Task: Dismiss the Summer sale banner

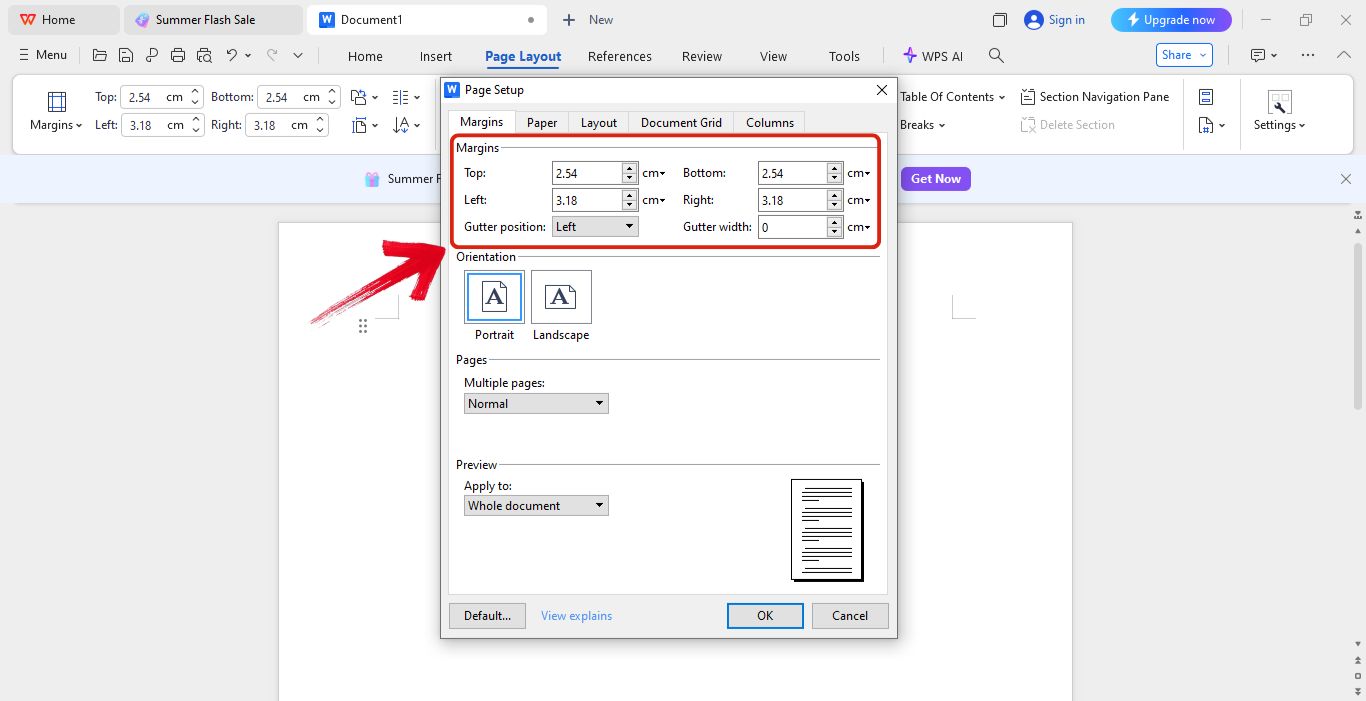Action: pos(1345,179)
